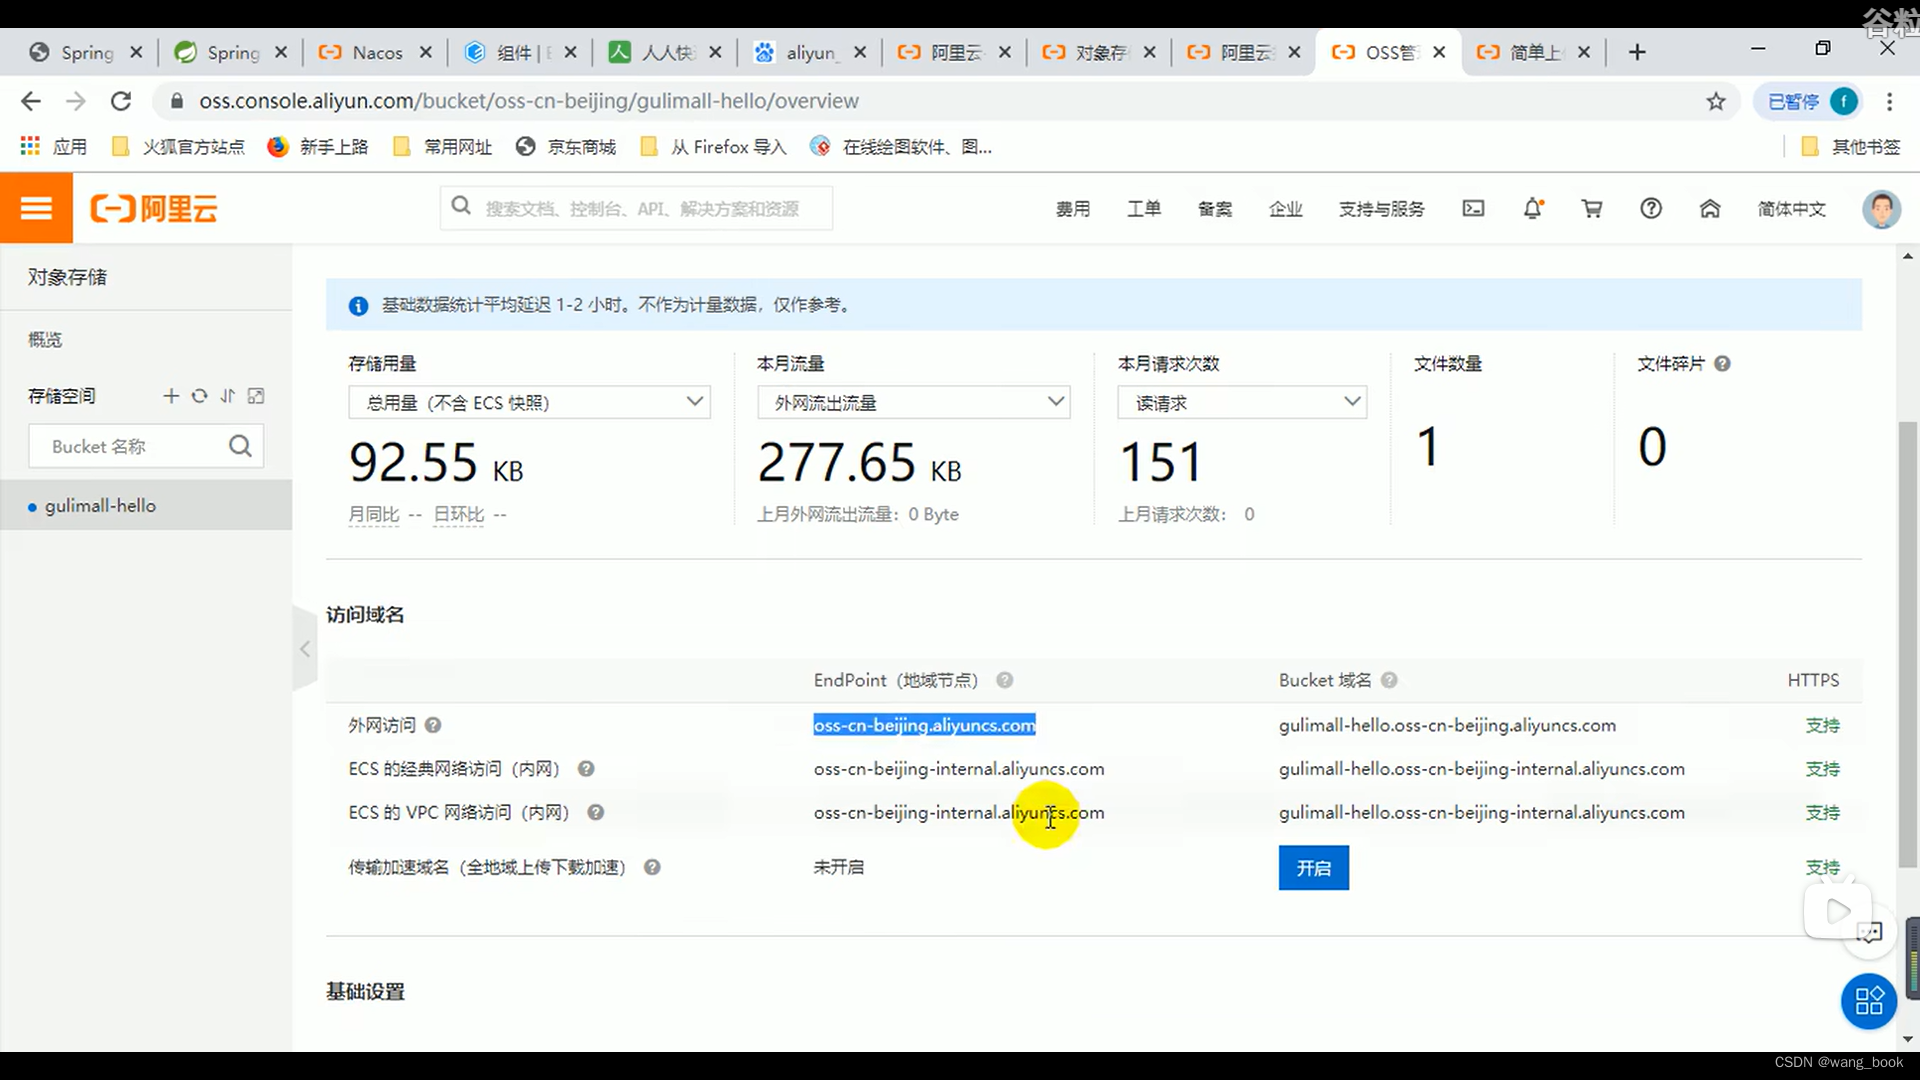Click the page vertical scrollbar
This screenshot has width=1920, height=1080.
[x=1908, y=645]
